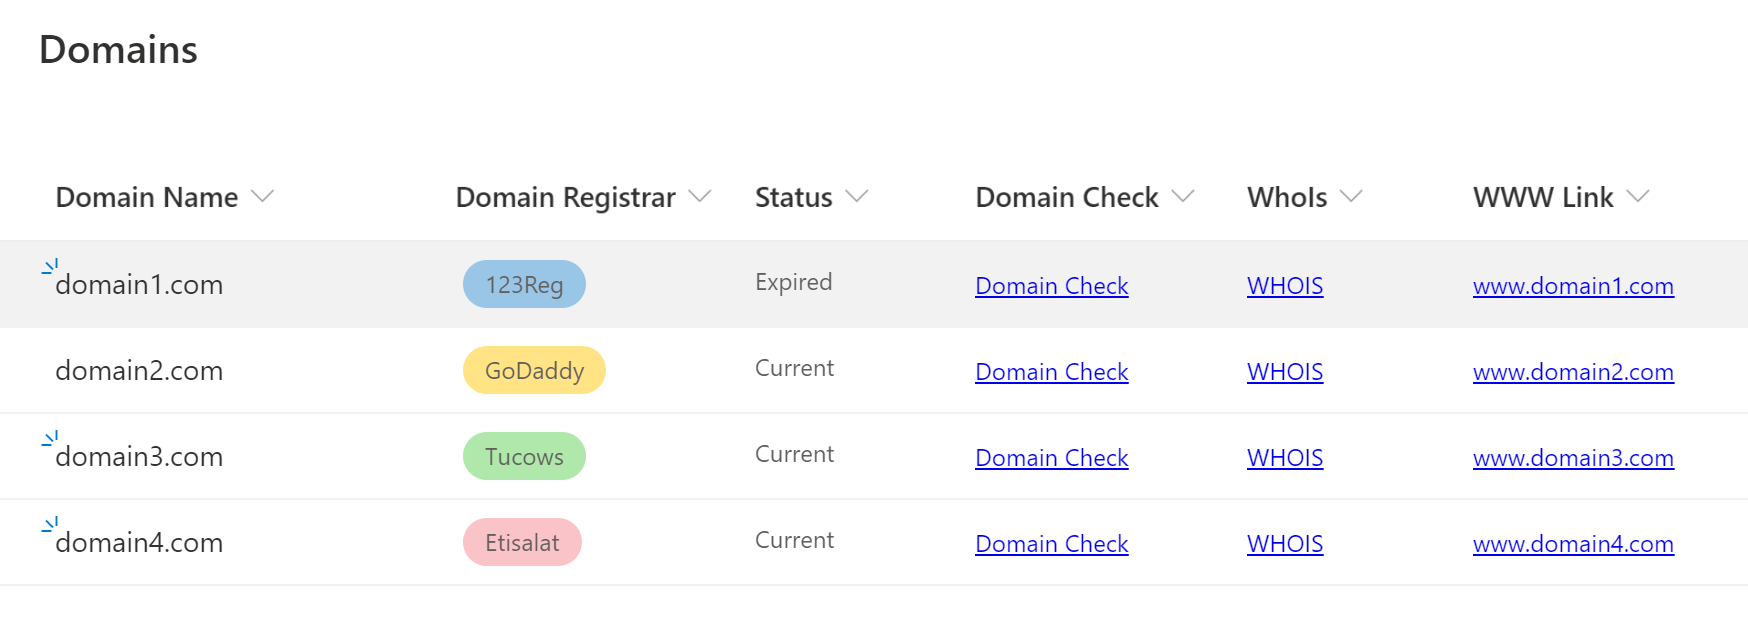Open Domain Check for domain4.com
Viewport: 1748px width, 638px height.
click(1051, 544)
